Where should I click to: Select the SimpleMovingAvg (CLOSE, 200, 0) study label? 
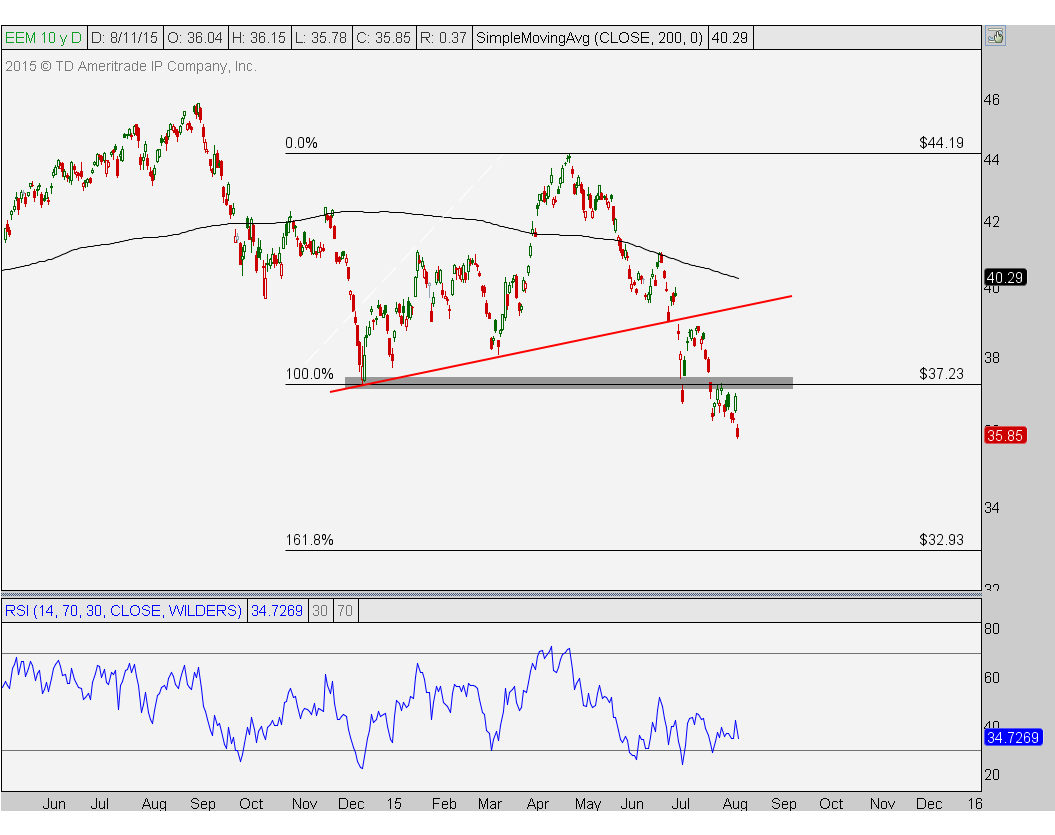589,38
